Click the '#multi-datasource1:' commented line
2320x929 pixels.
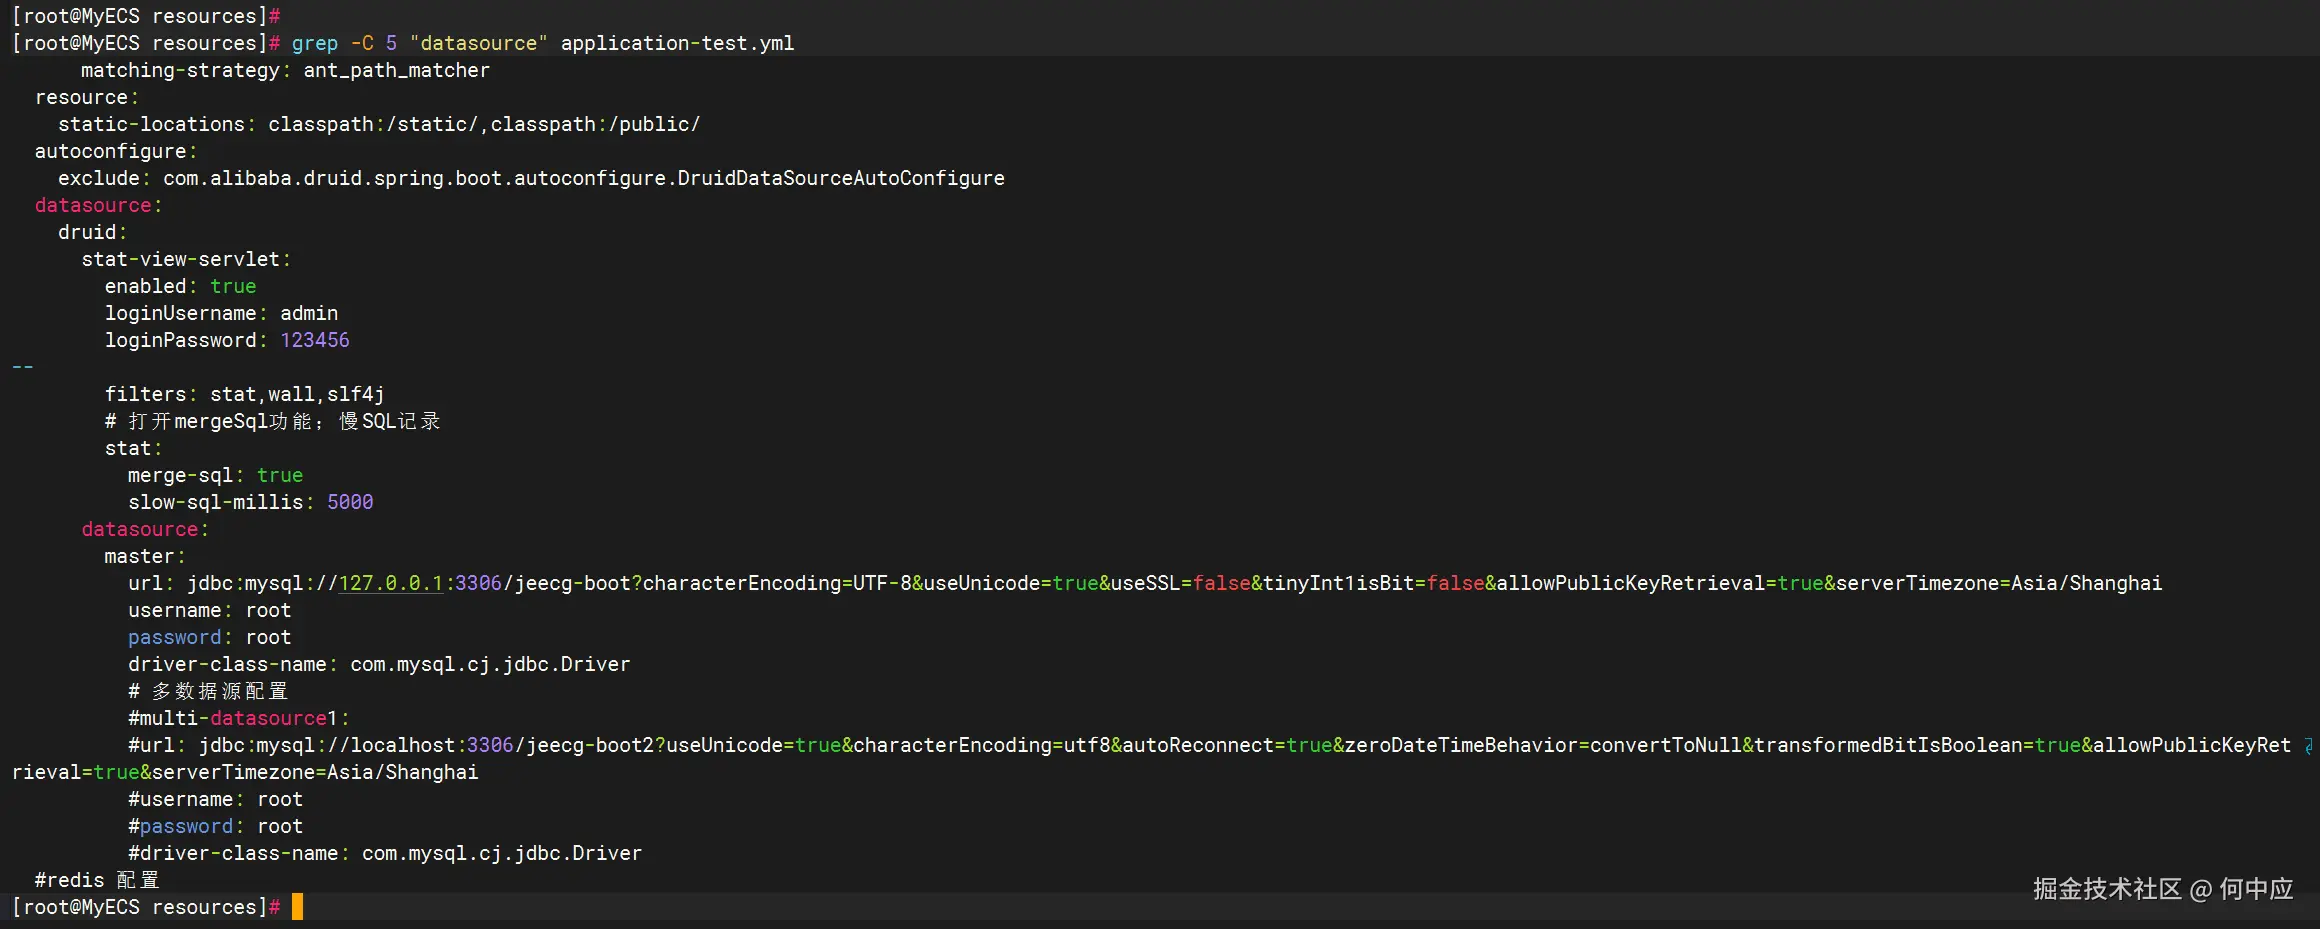click(x=239, y=718)
